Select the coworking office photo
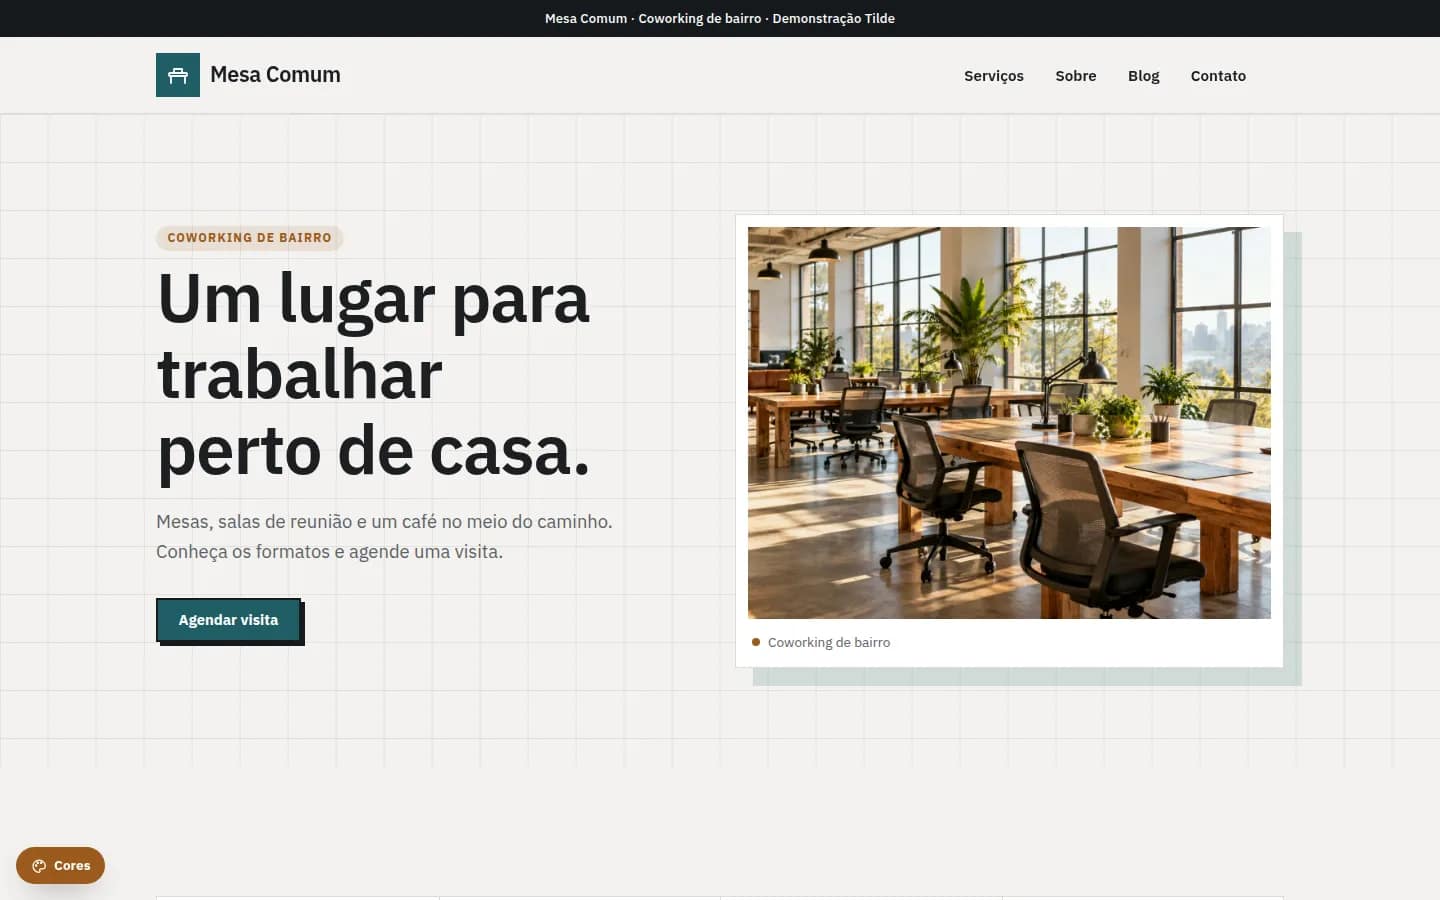Viewport: 1440px width, 900px height. (1009, 423)
